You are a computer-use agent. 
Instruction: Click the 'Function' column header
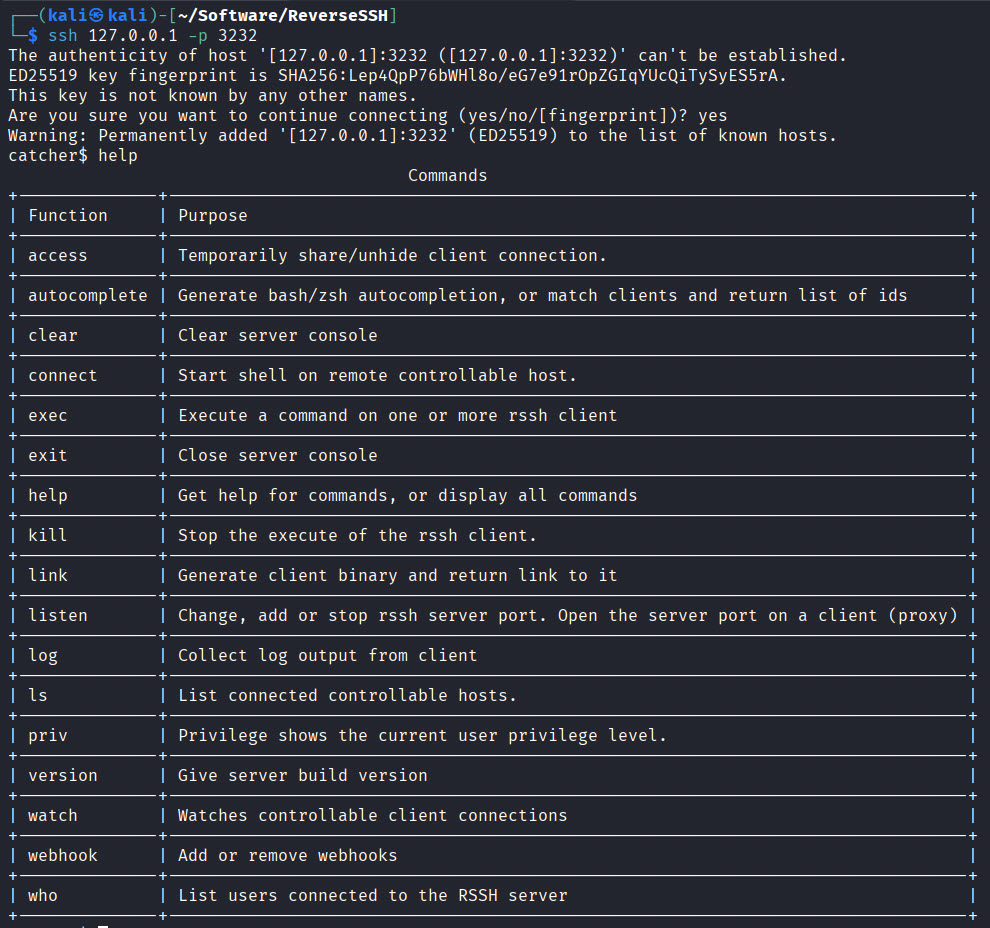[x=68, y=215]
